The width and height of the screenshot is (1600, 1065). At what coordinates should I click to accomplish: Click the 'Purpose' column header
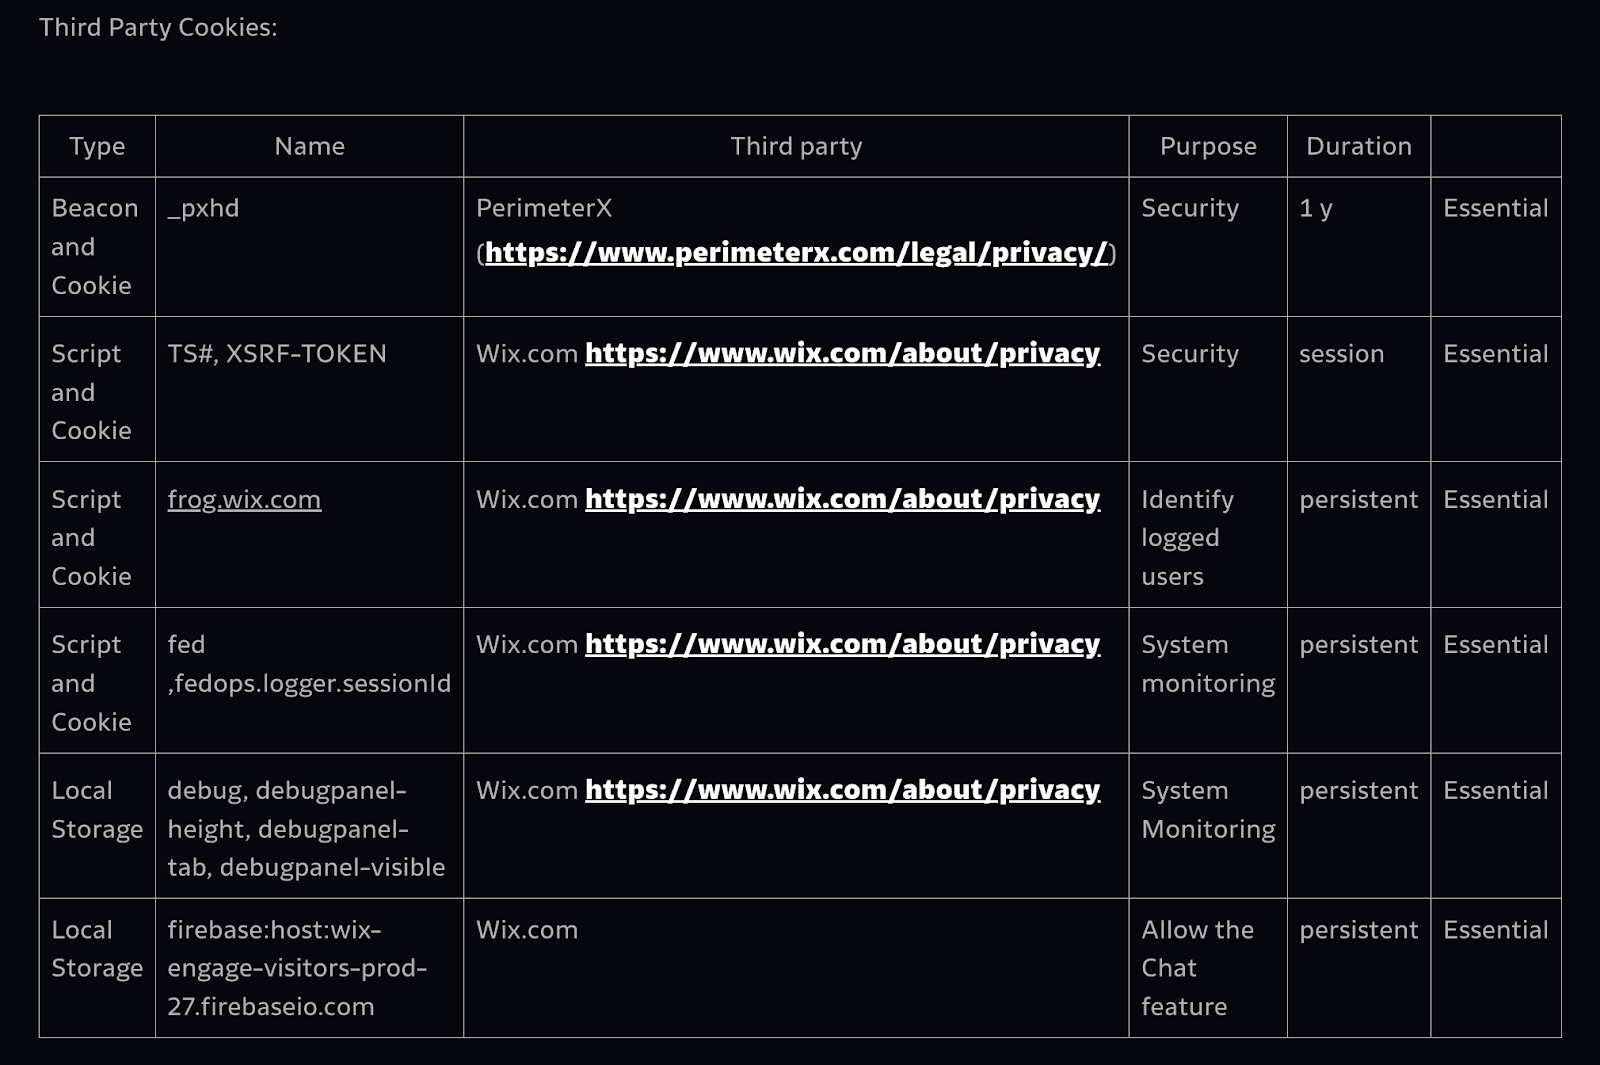click(1208, 146)
